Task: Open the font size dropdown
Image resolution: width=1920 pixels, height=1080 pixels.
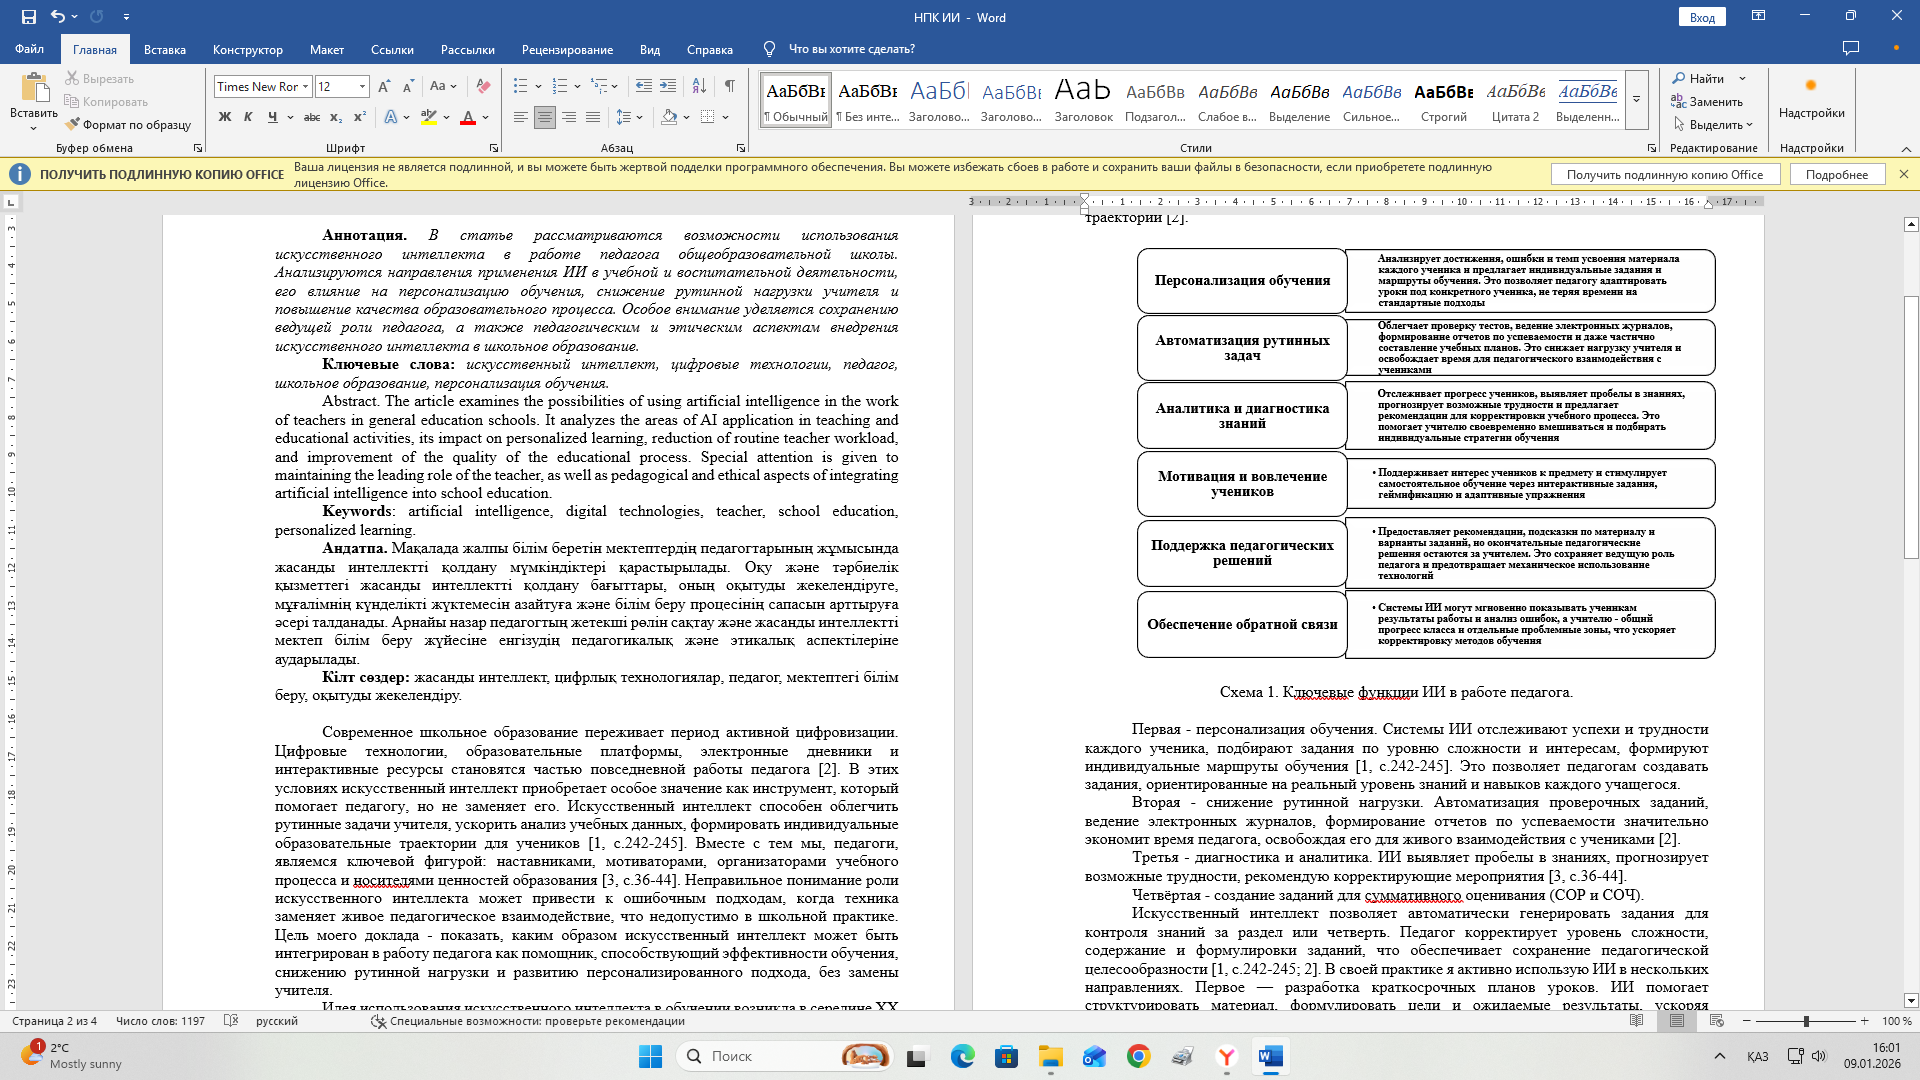Action: click(x=362, y=86)
